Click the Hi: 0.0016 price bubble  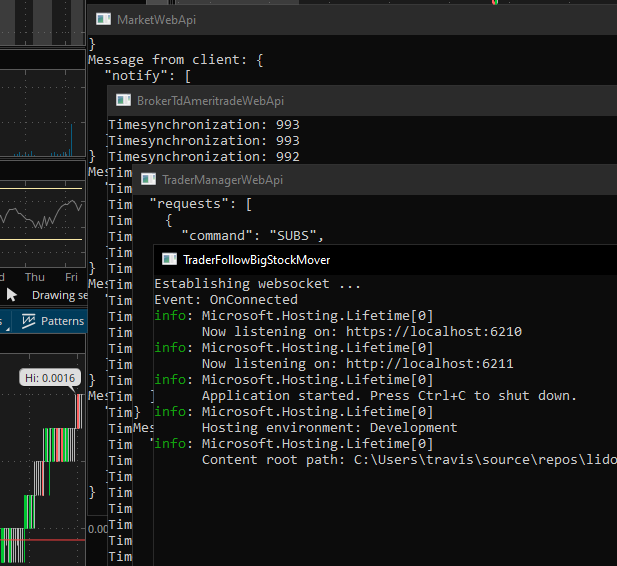[x=50, y=378]
